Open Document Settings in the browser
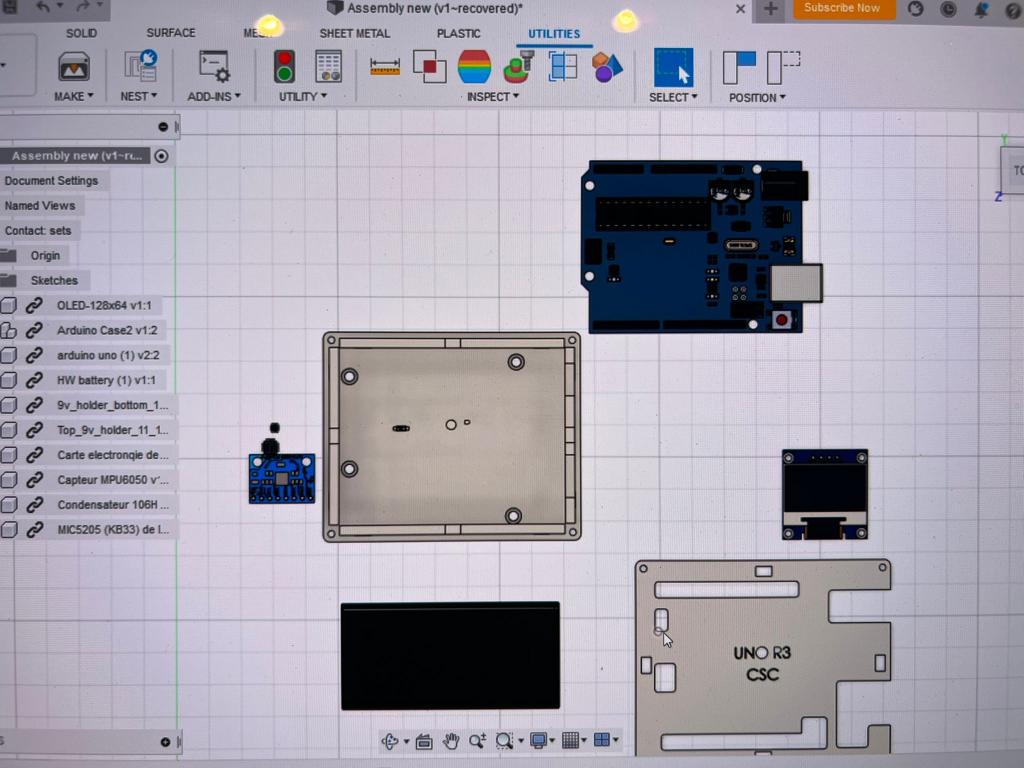 [53, 180]
